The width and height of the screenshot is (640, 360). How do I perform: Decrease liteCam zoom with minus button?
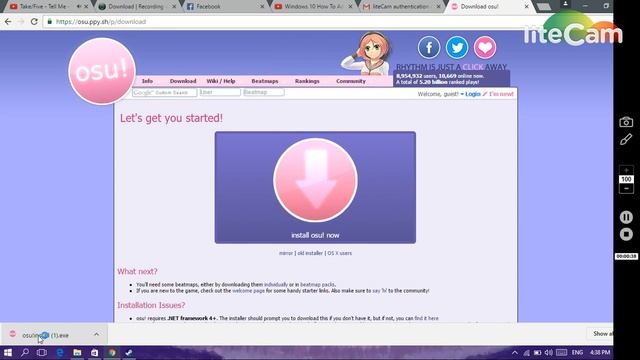click(626, 189)
